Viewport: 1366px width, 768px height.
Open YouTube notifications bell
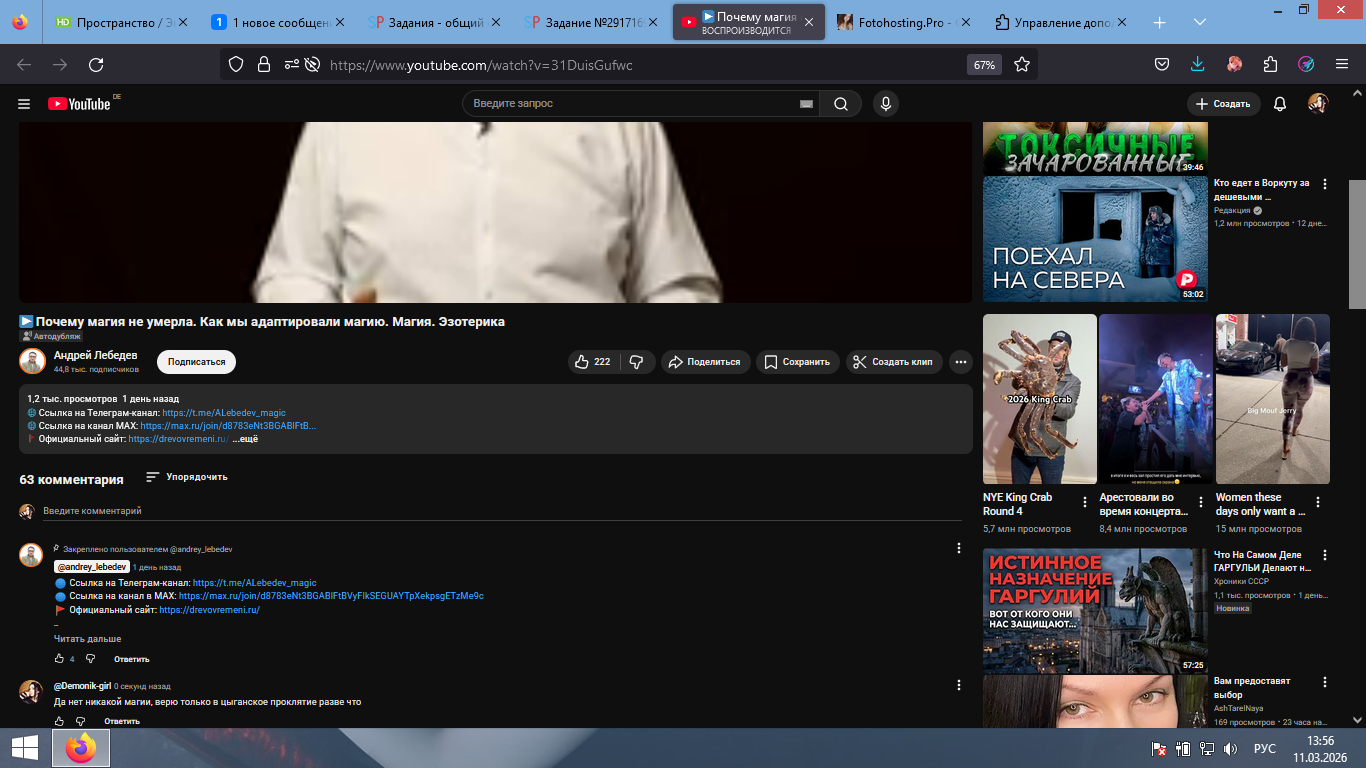pyautogui.click(x=1279, y=104)
